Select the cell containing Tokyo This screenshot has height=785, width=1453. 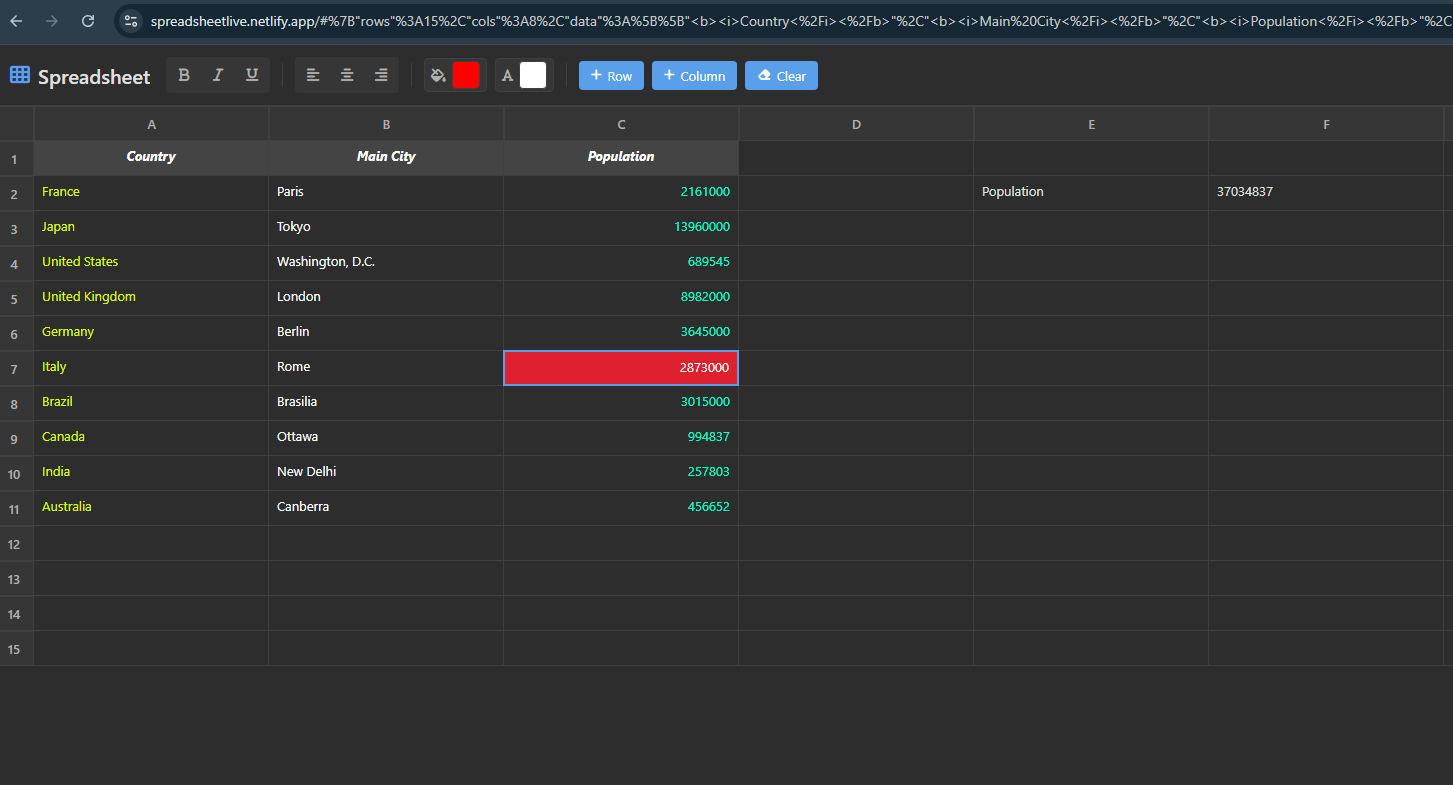tap(386, 227)
